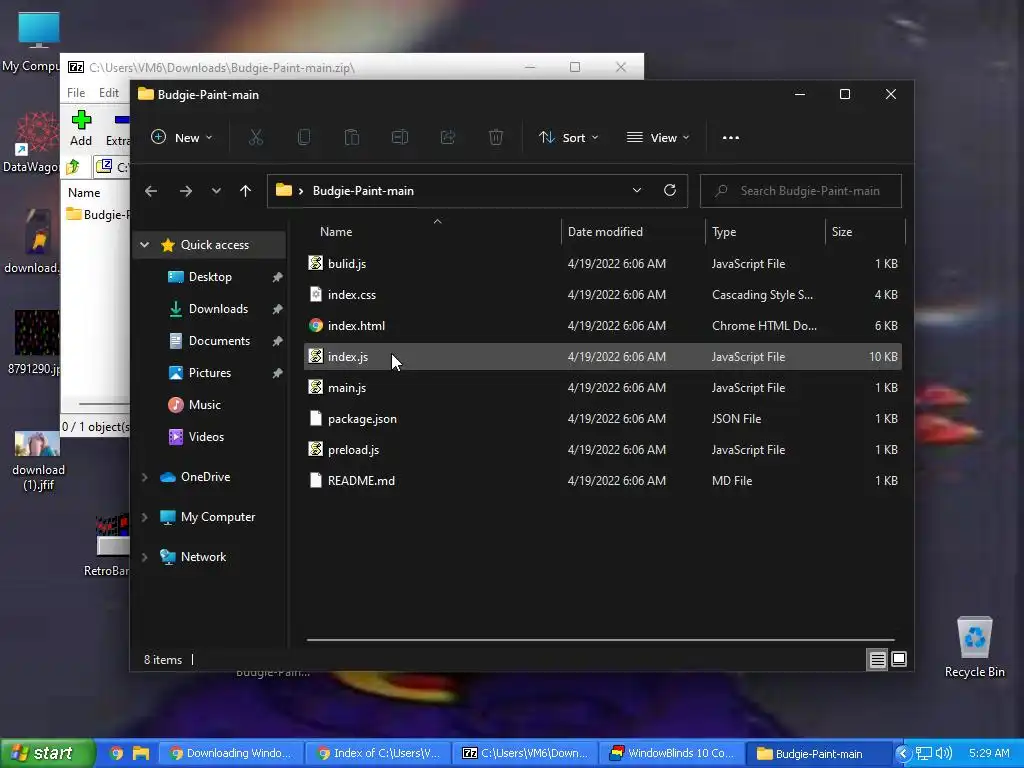The width and height of the screenshot is (1024, 768).
Task: Open the Sort dropdown menu
Action: [x=568, y=137]
